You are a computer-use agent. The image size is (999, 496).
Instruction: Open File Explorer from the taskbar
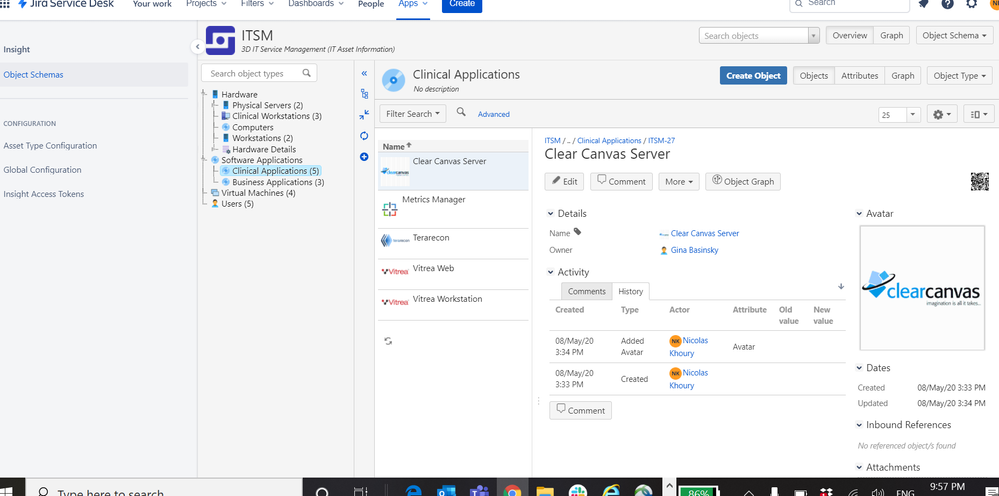(545, 492)
